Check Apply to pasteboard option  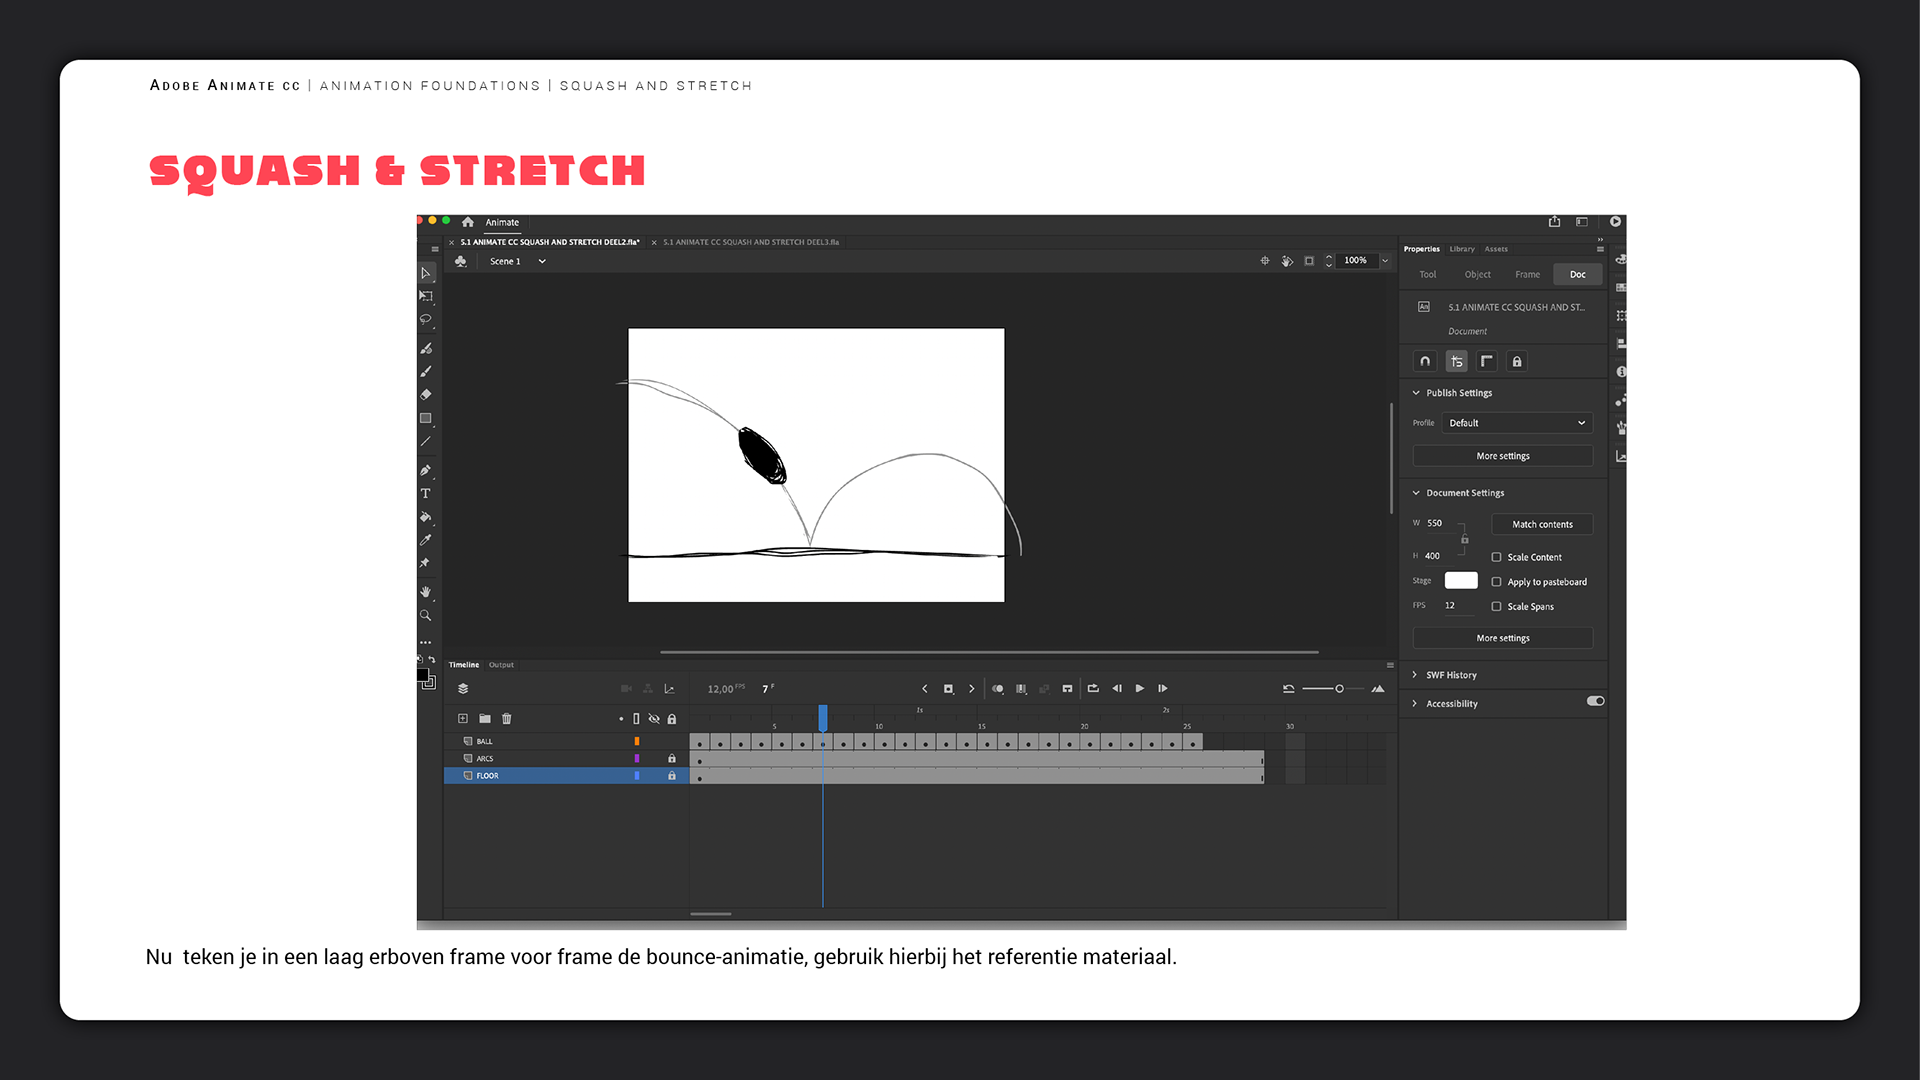pos(1496,582)
